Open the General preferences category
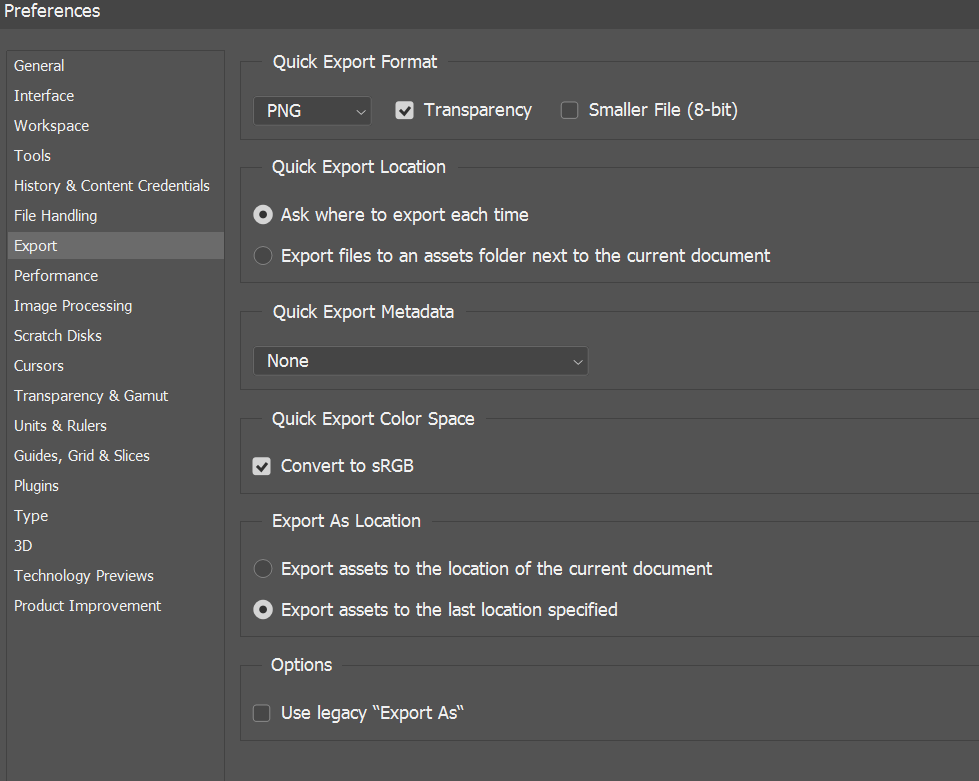This screenshot has height=781, width=979. (x=39, y=66)
